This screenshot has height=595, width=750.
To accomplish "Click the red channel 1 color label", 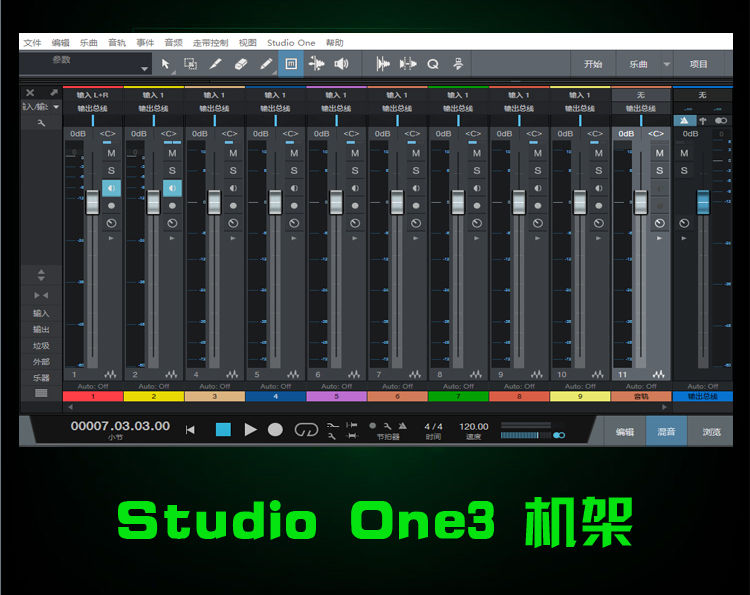I will 93,397.
